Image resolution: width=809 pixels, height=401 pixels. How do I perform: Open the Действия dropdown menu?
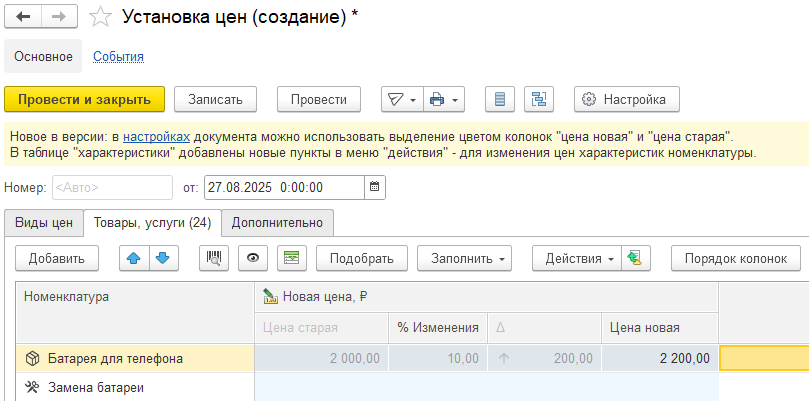pyautogui.click(x=580, y=258)
